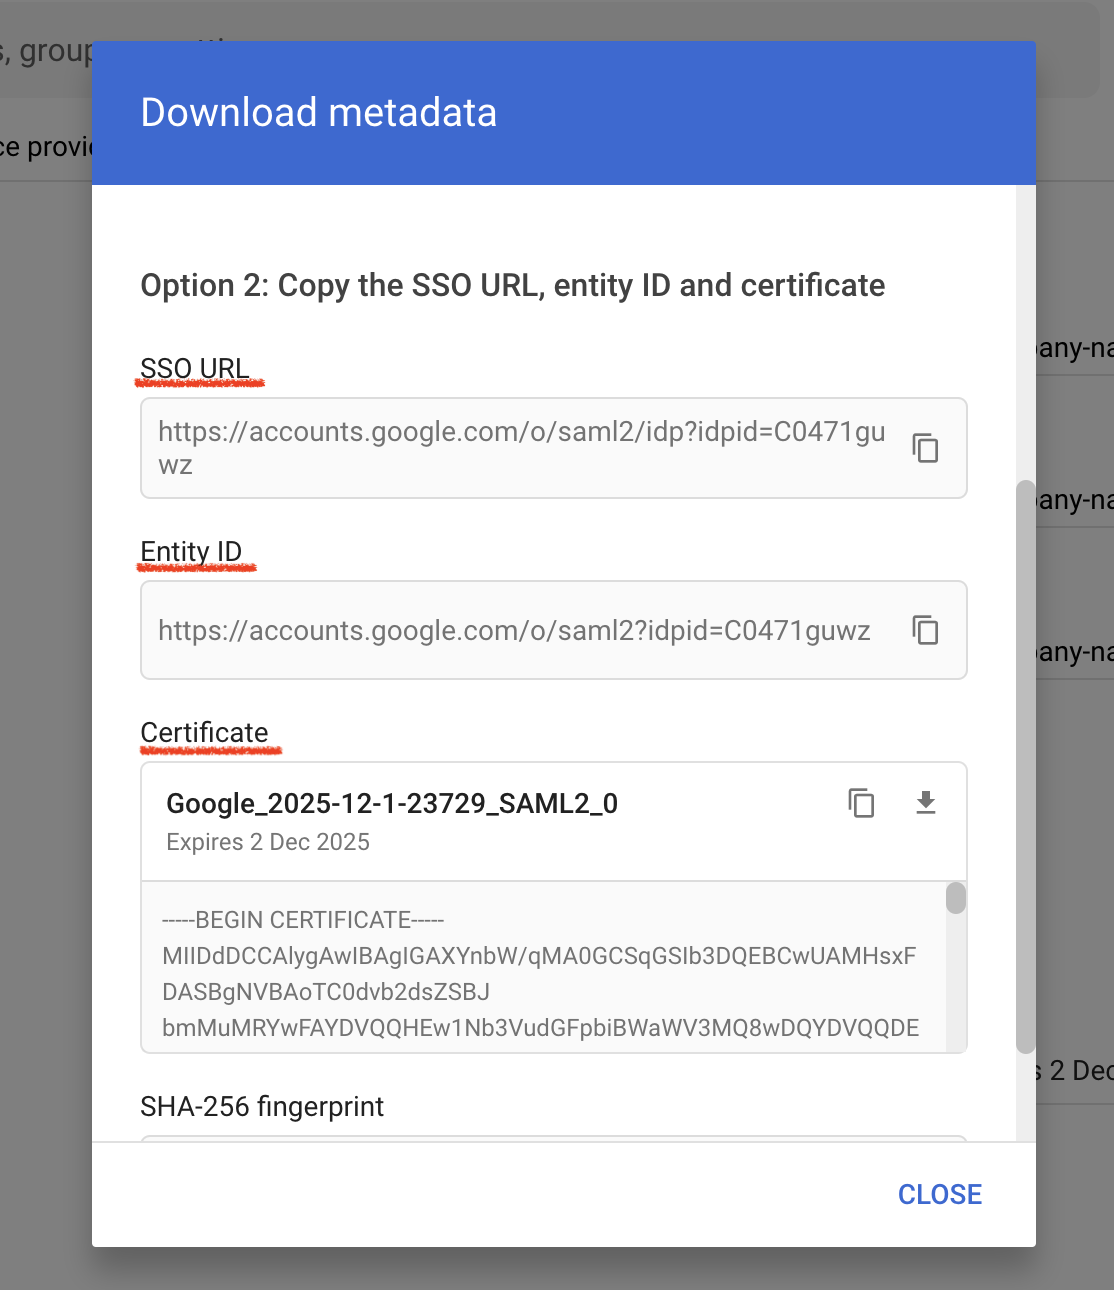Click the CLOSE link to dismiss the dialog
Image resolution: width=1114 pixels, height=1290 pixels.
(939, 1193)
